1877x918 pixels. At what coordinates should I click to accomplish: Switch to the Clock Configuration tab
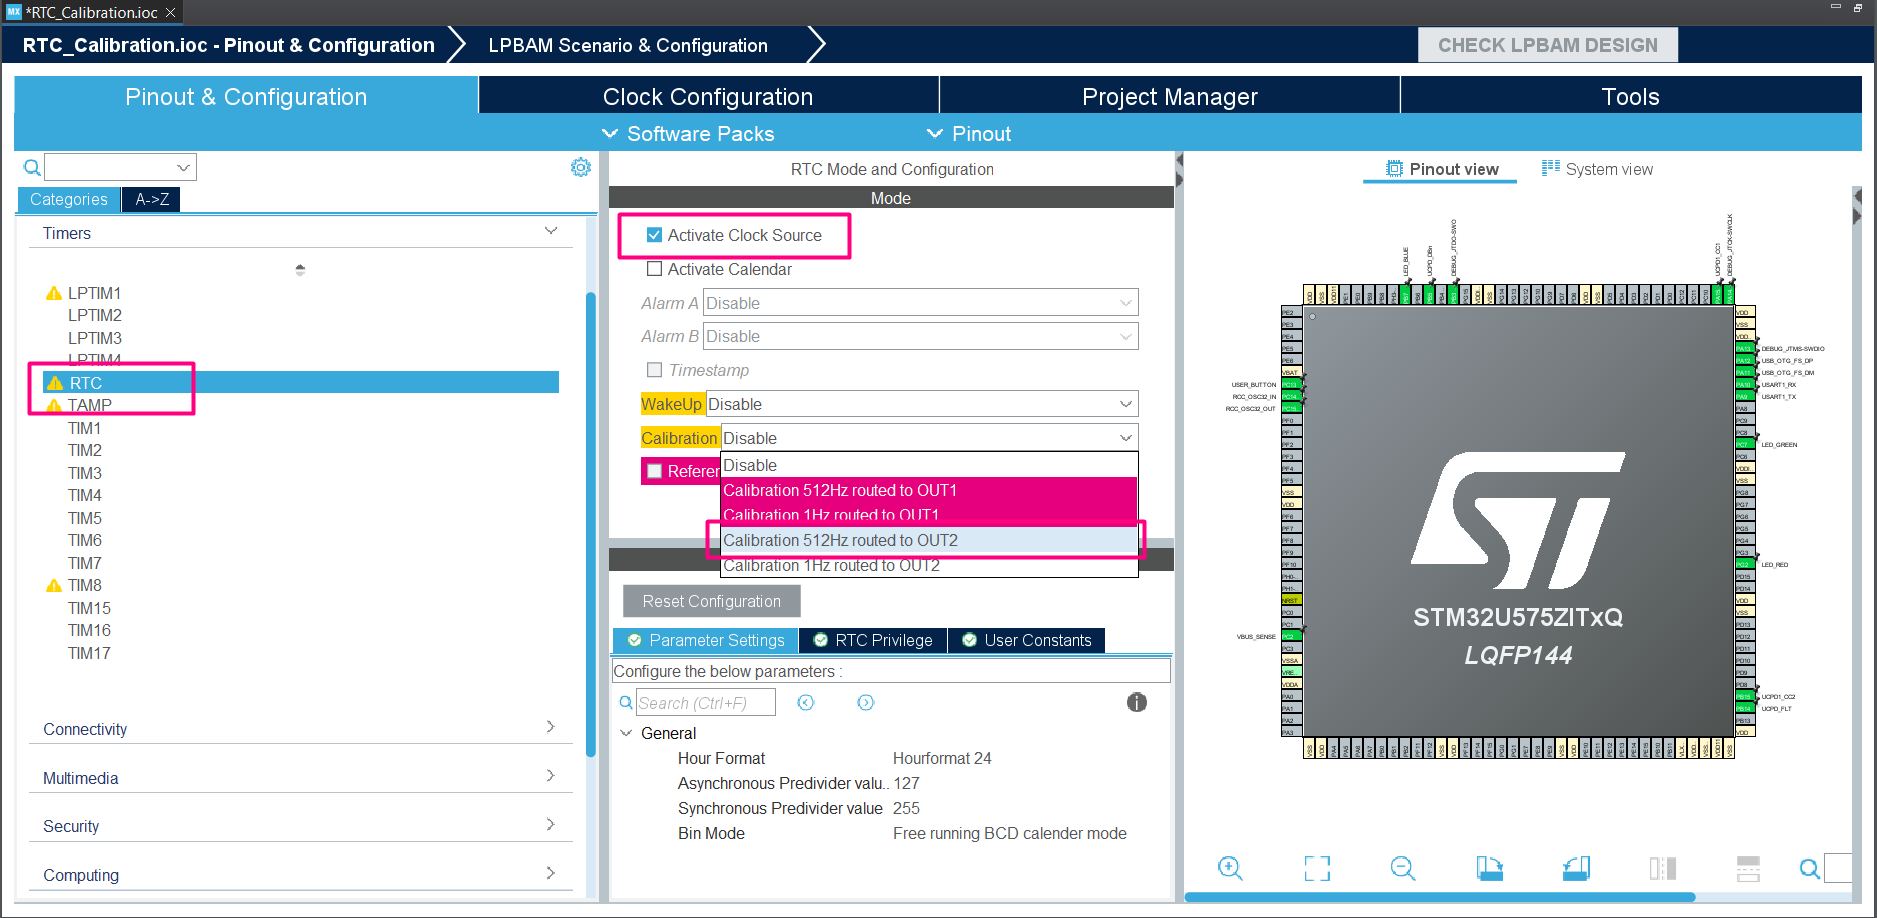click(707, 96)
